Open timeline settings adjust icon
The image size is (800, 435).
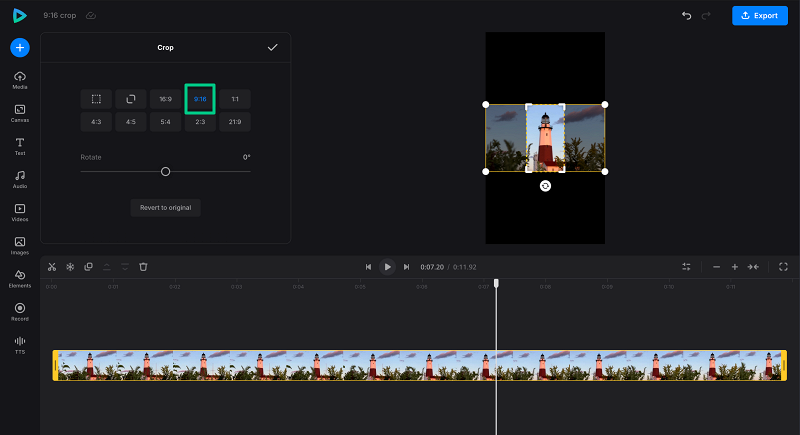(686, 267)
